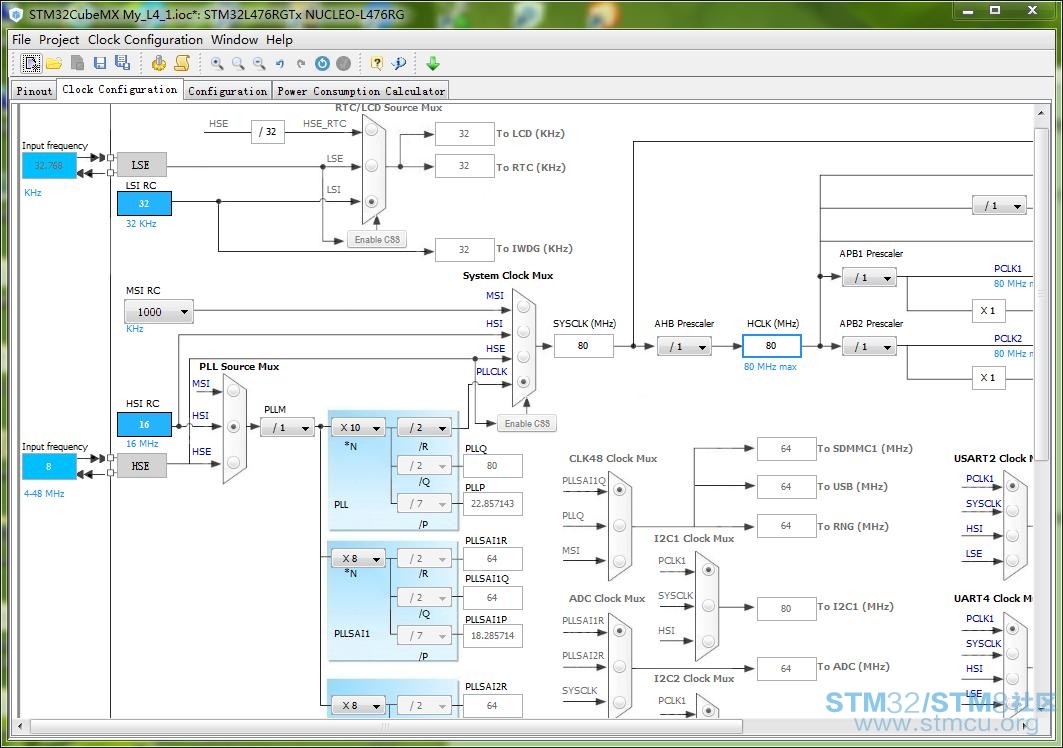Viewport: 1063px width, 748px height.
Task: Select PLLCLK in System Clock Mux
Action: tap(523, 382)
